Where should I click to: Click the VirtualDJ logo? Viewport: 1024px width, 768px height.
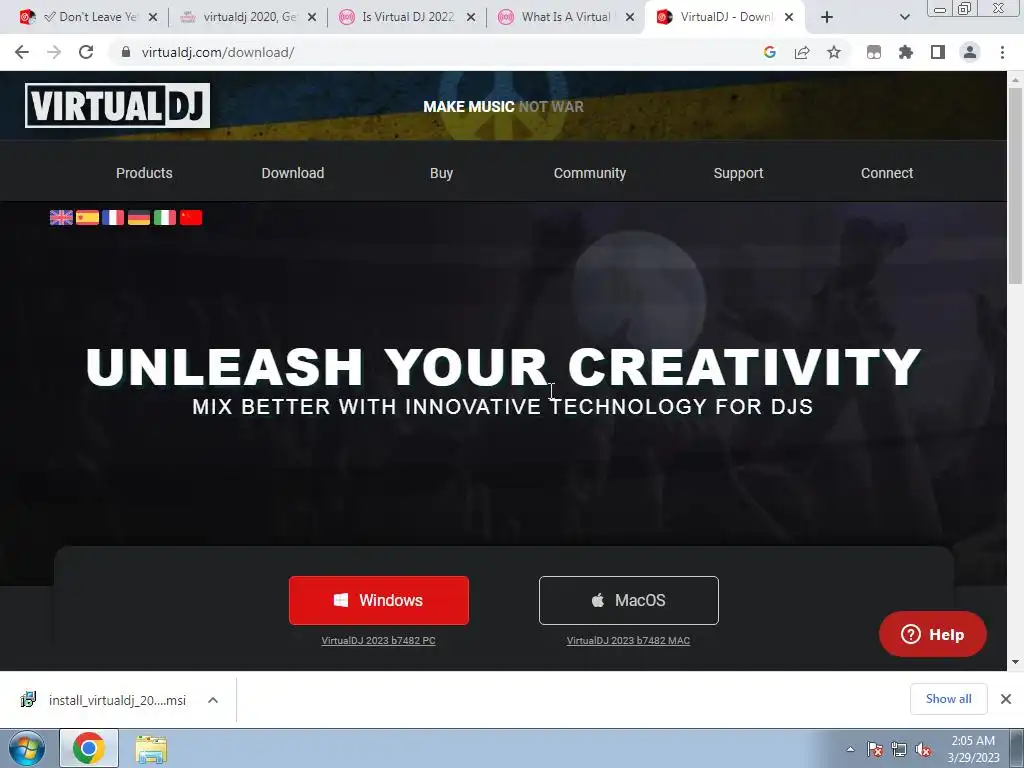118,105
